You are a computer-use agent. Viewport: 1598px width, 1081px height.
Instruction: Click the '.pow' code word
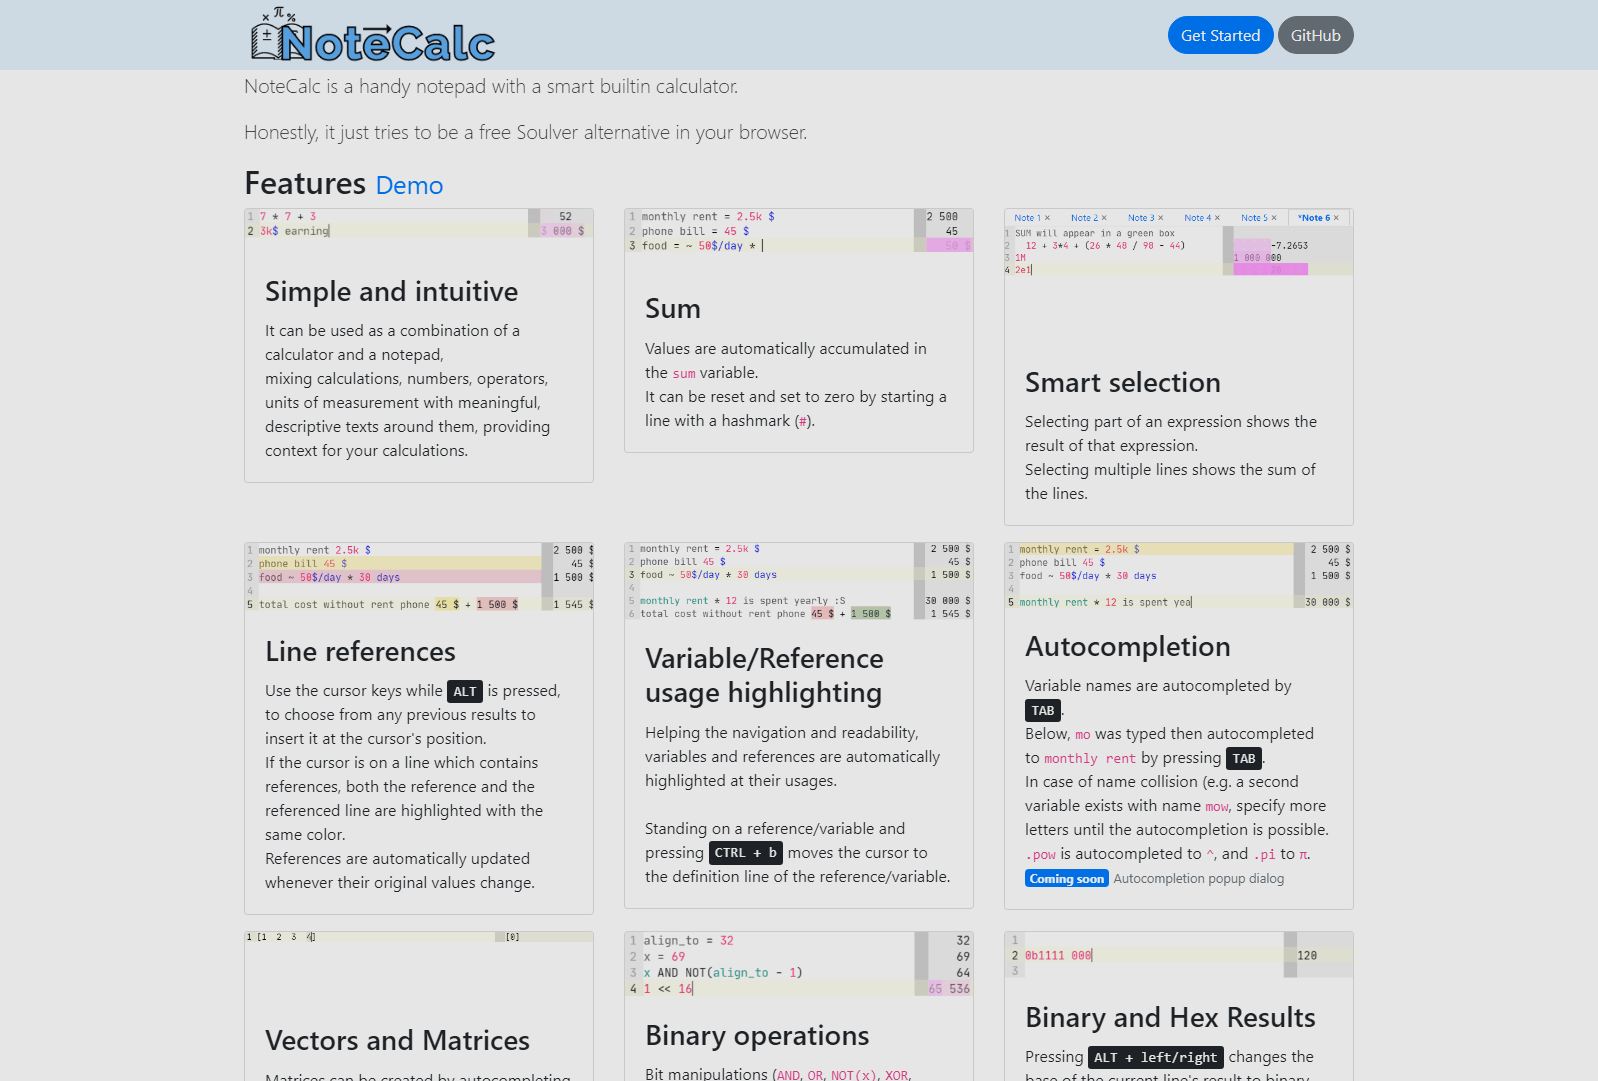click(x=1041, y=855)
